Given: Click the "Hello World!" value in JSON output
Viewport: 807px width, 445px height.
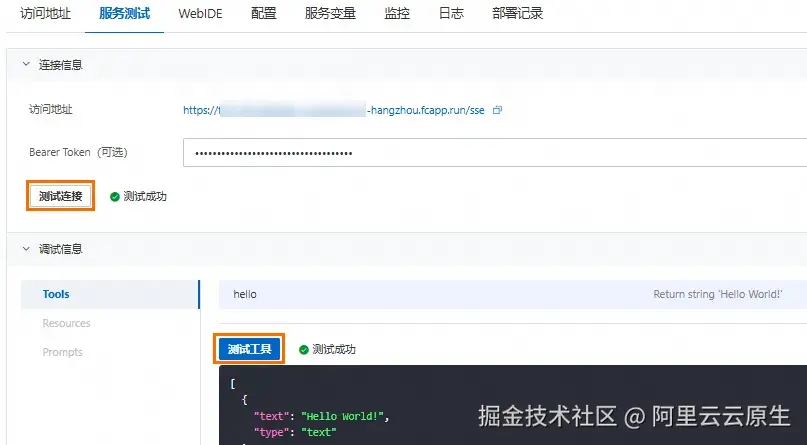Looking at the screenshot, I should click(x=344, y=416).
